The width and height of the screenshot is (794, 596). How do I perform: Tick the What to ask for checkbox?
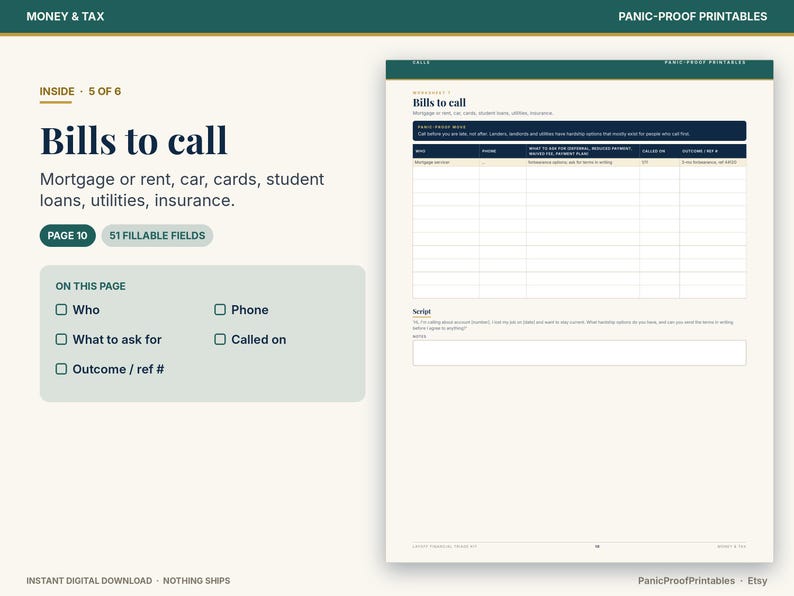pyautogui.click(x=61, y=339)
